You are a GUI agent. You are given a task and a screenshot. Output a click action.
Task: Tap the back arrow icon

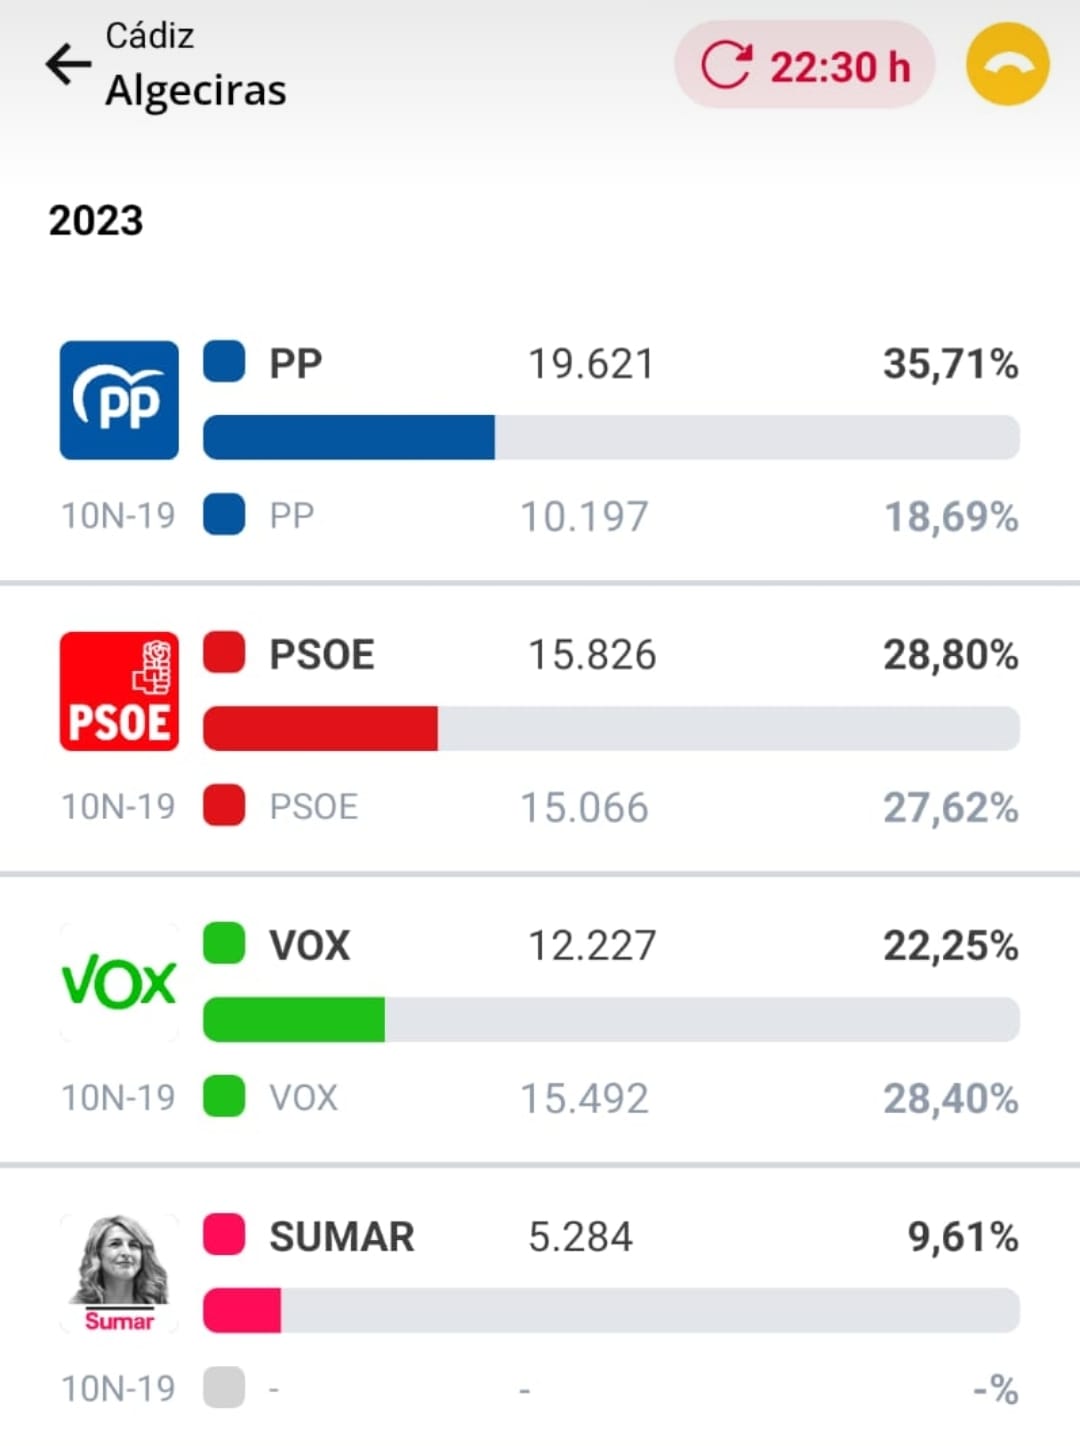(68, 65)
